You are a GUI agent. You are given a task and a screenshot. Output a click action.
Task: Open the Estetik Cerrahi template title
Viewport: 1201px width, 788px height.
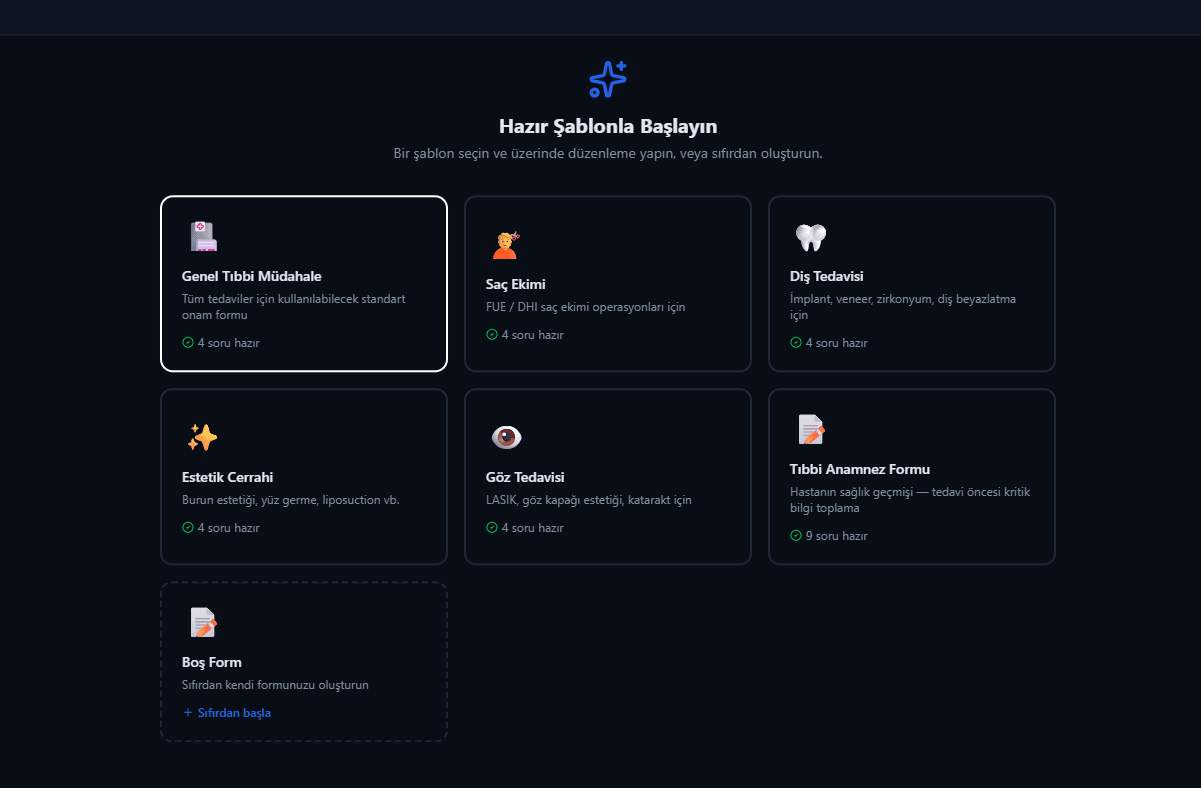click(228, 477)
